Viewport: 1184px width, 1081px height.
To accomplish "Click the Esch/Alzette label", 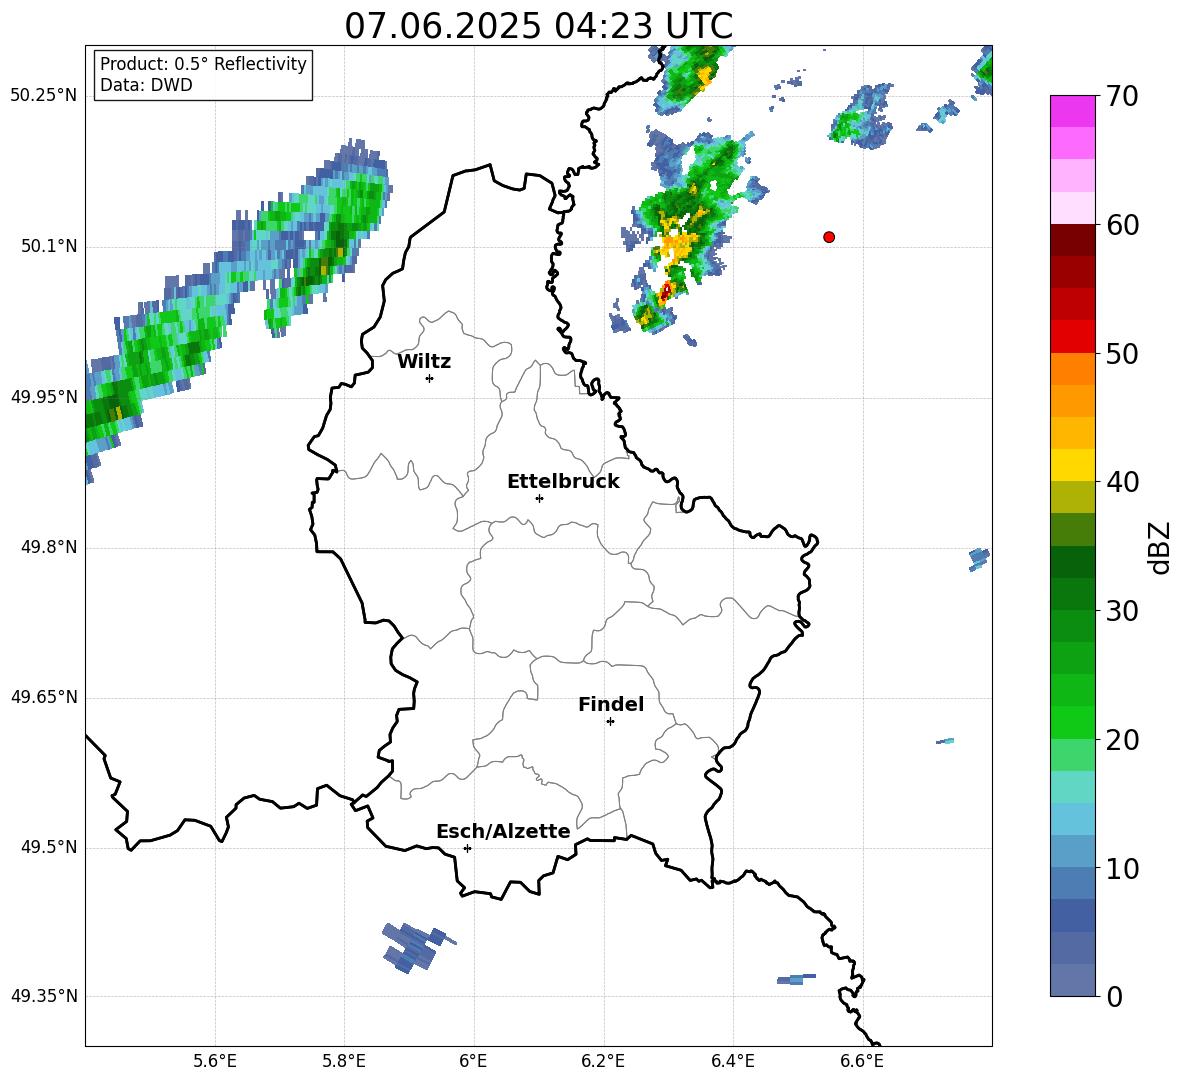I will click(x=503, y=831).
